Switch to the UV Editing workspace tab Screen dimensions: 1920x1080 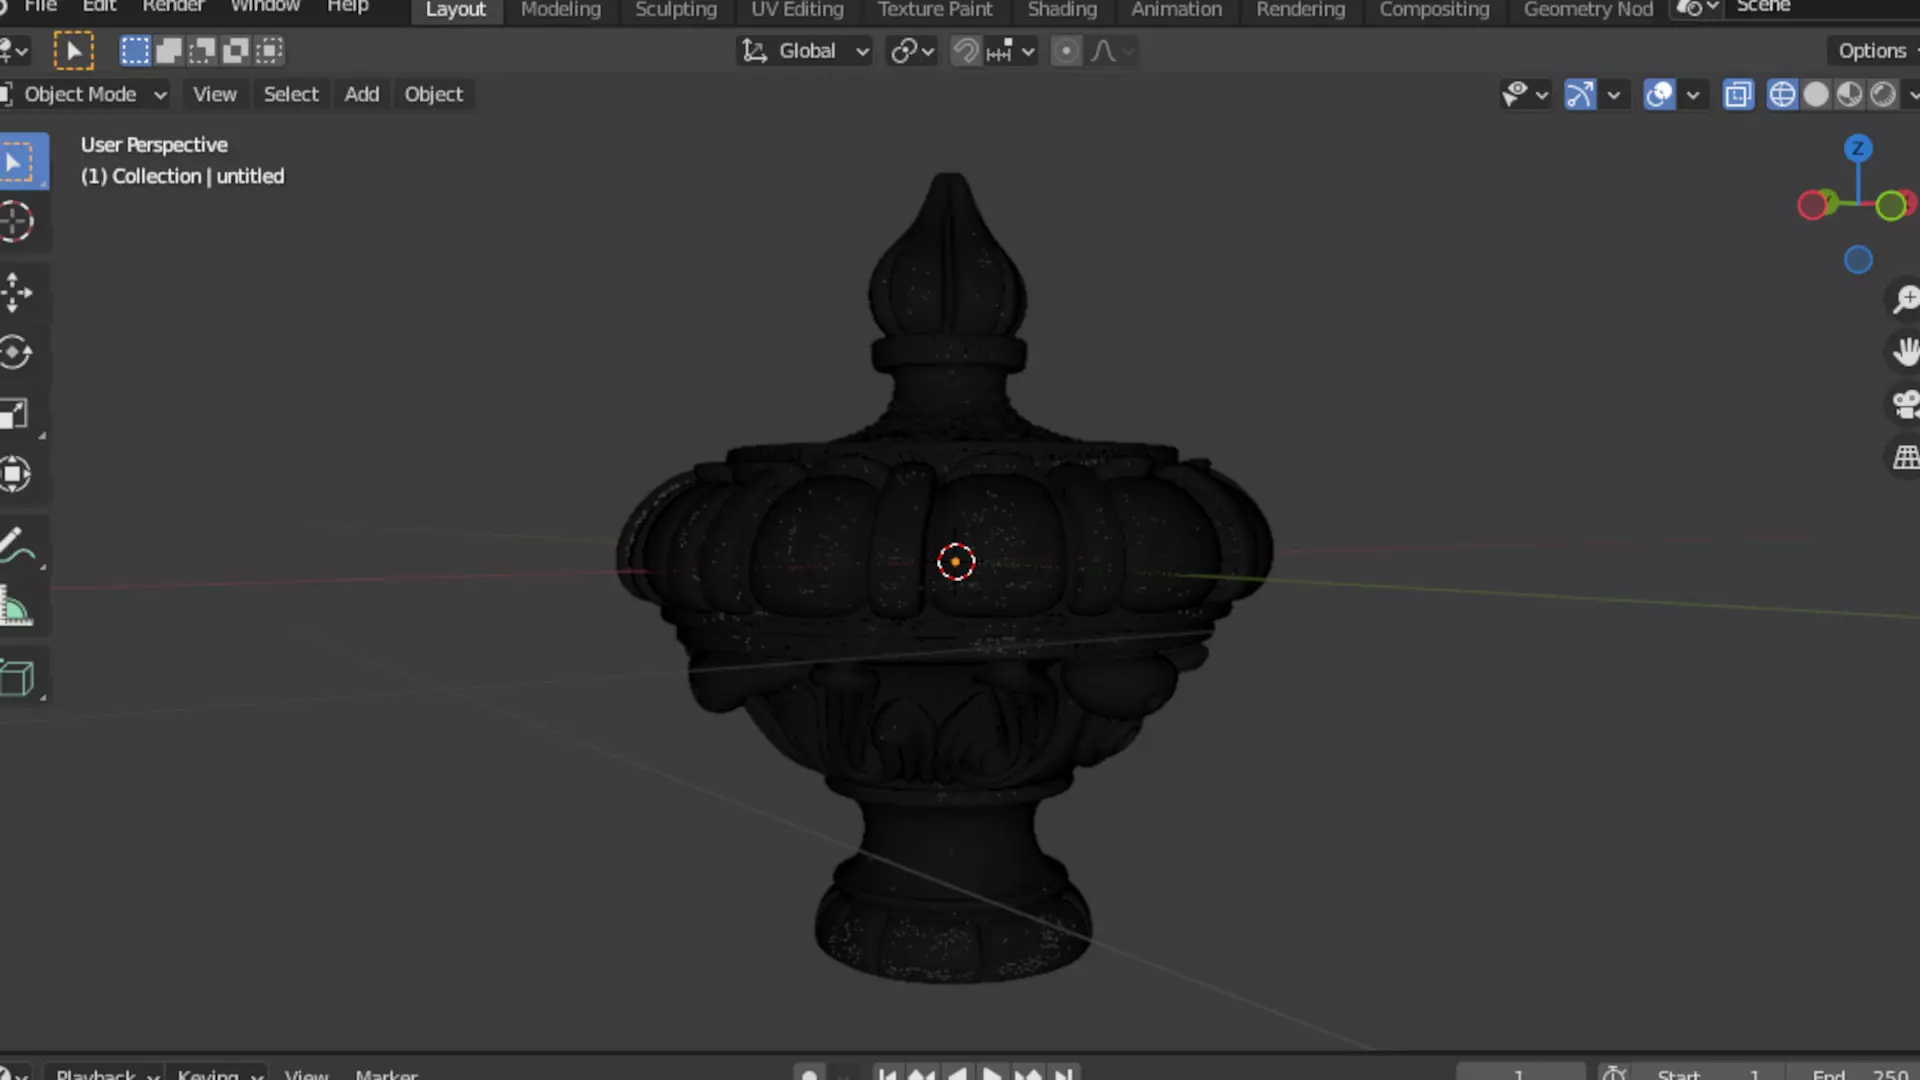pos(798,10)
